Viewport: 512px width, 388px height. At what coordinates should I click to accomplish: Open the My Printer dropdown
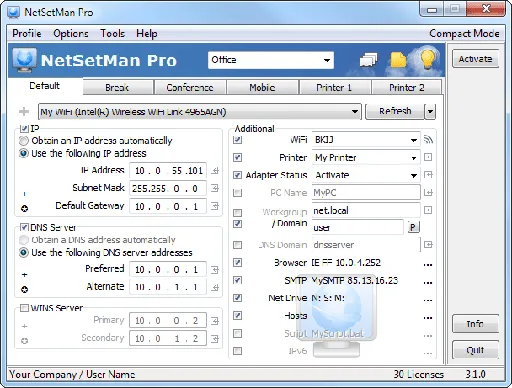[366, 157]
